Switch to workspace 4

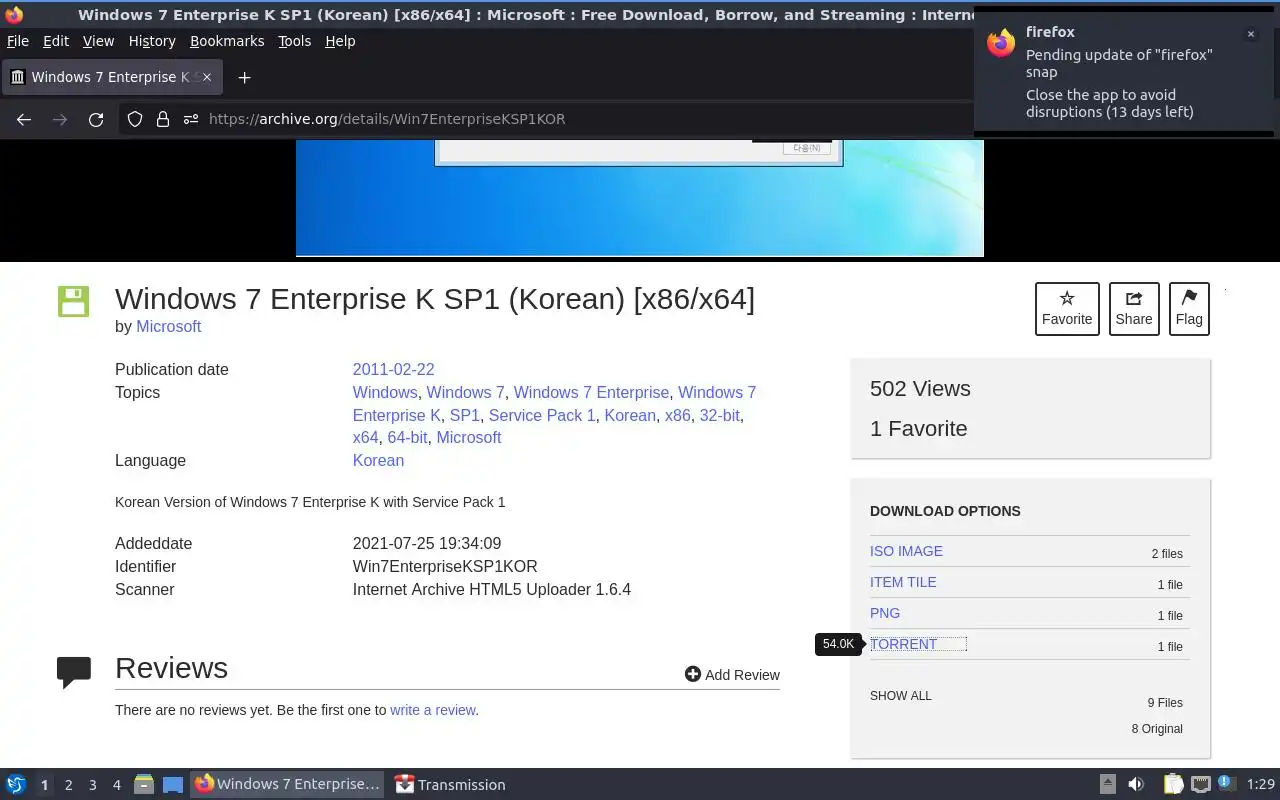click(x=116, y=785)
